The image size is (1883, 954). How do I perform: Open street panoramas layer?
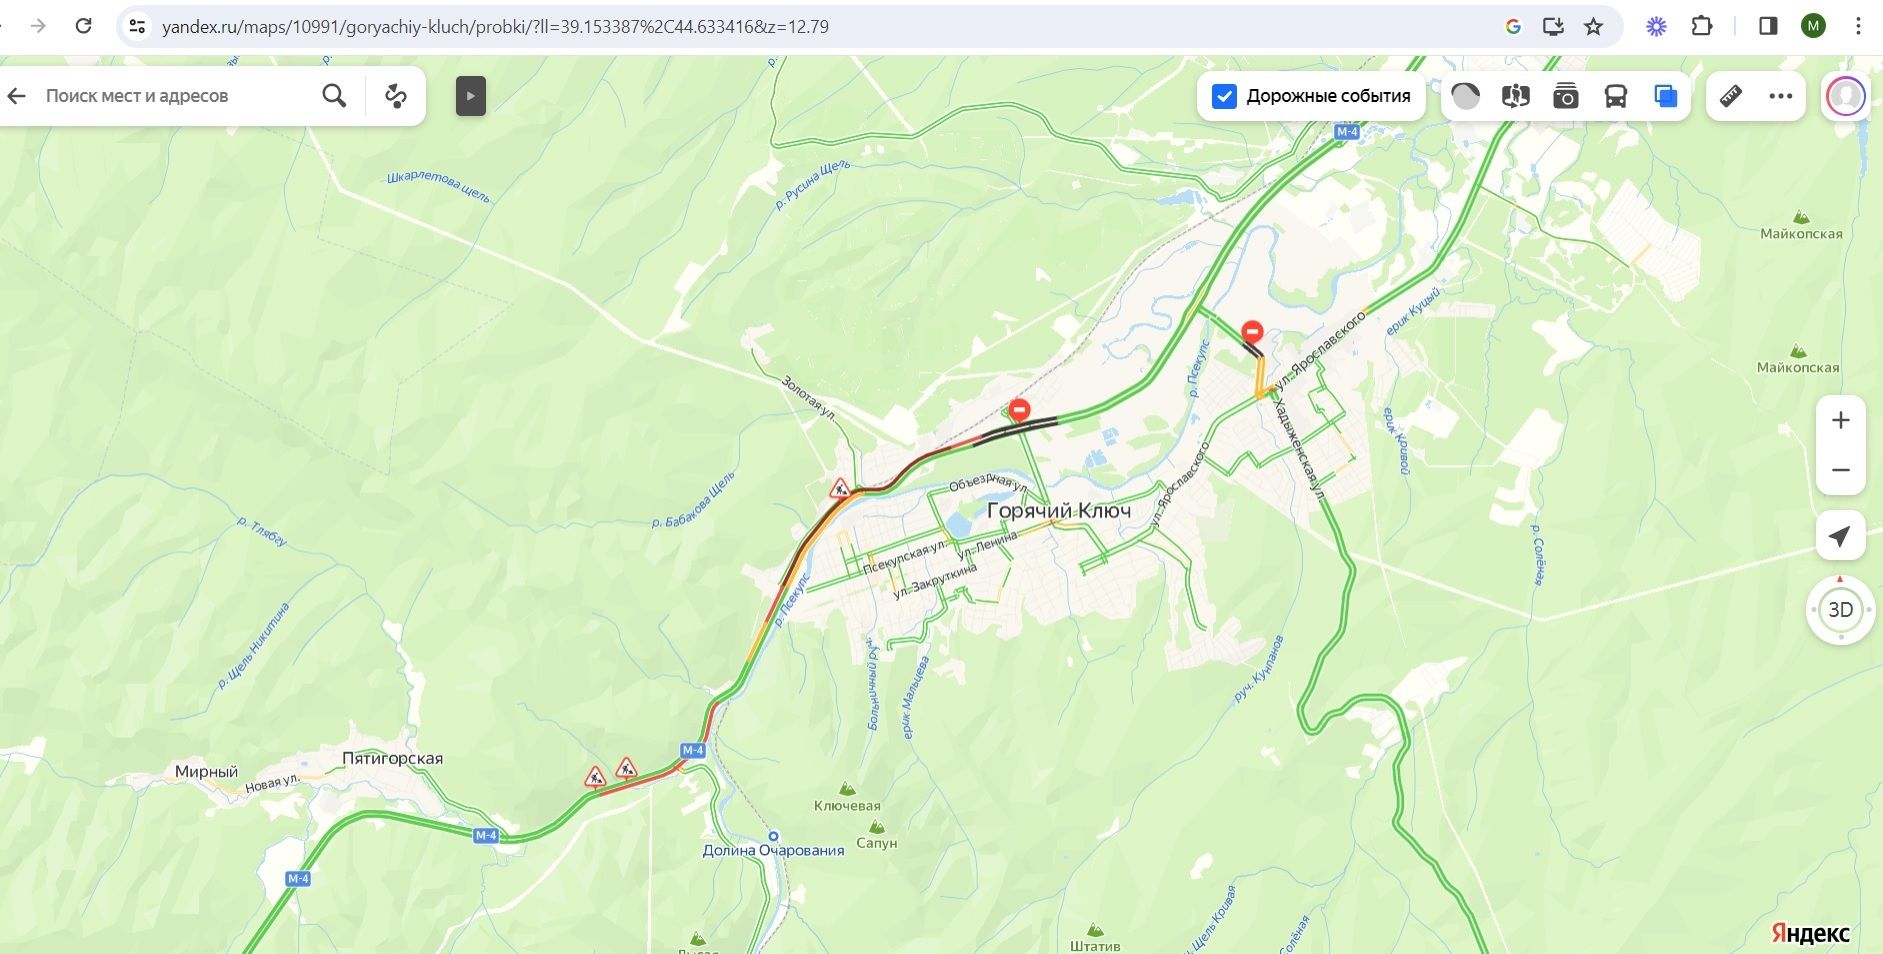click(1516, 96)
